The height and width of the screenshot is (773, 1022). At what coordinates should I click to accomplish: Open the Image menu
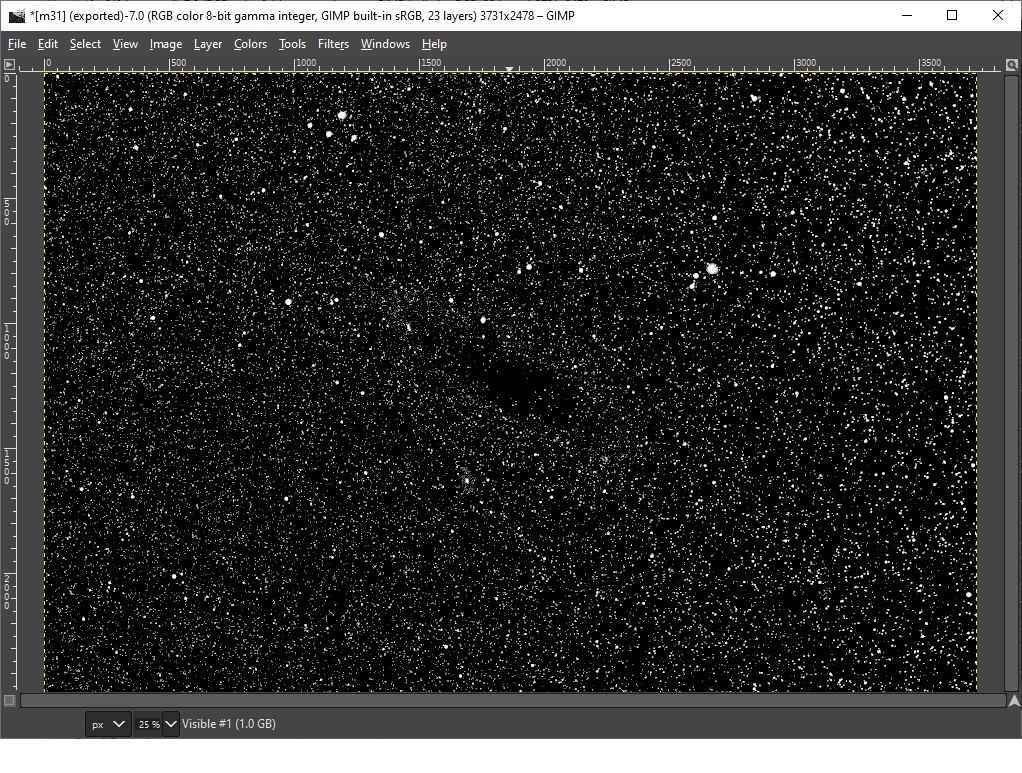click(166, 44)
